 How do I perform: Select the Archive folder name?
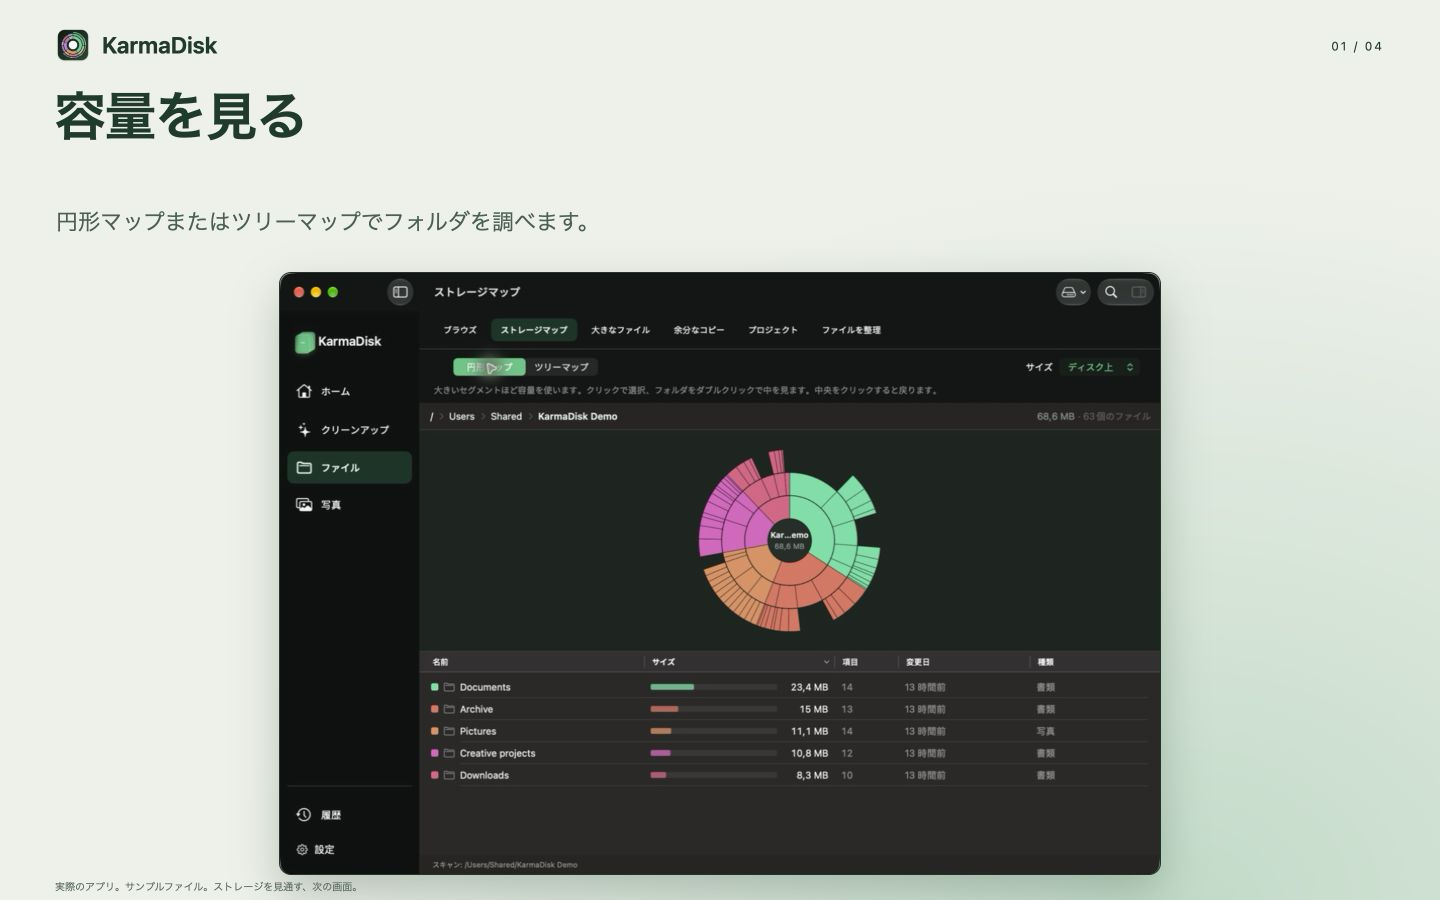pyautogui.click(x=476, y=709)
